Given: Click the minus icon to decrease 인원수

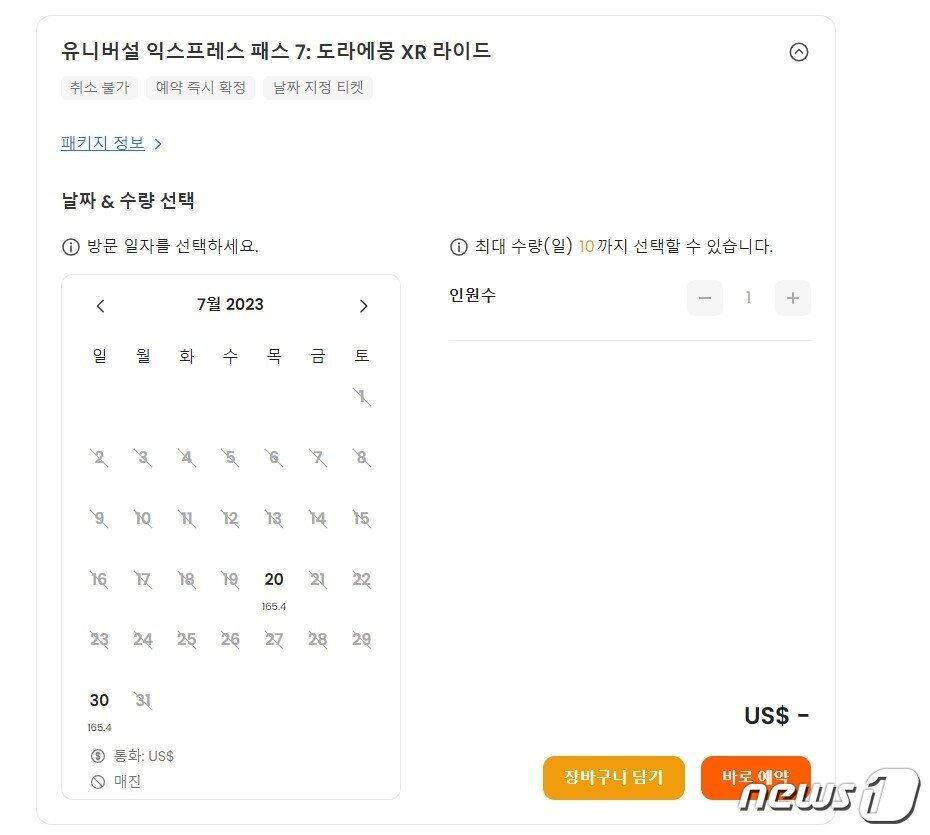Looking at the screenshot, I should tap(704, 297).
